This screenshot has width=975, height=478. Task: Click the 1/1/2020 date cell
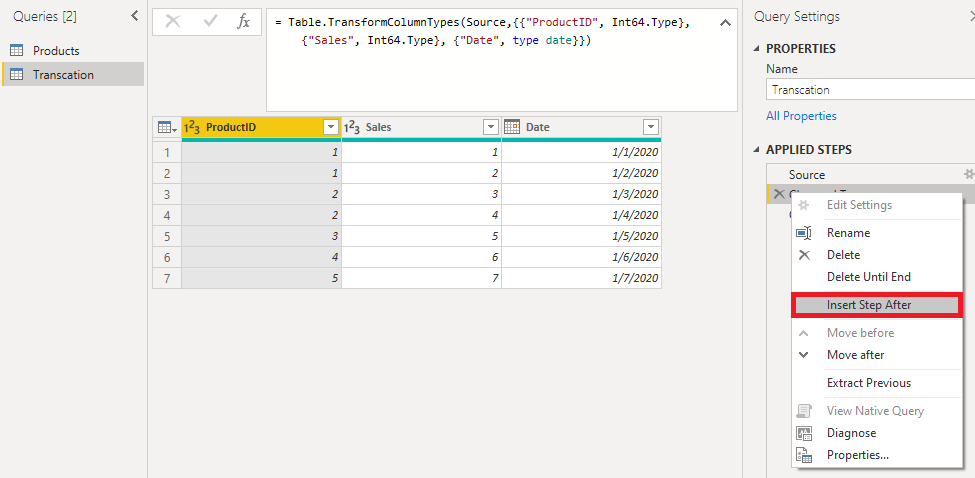pos(581,152)
